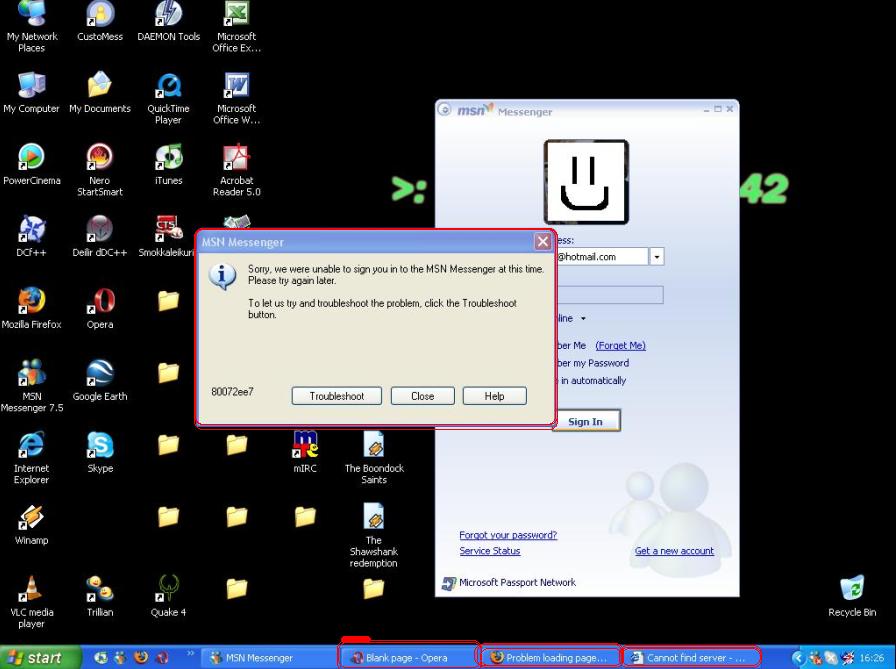The width and height of the screenshot is (896, 669).
Task: Open the Windows start menu
Action: click(40, 658)
